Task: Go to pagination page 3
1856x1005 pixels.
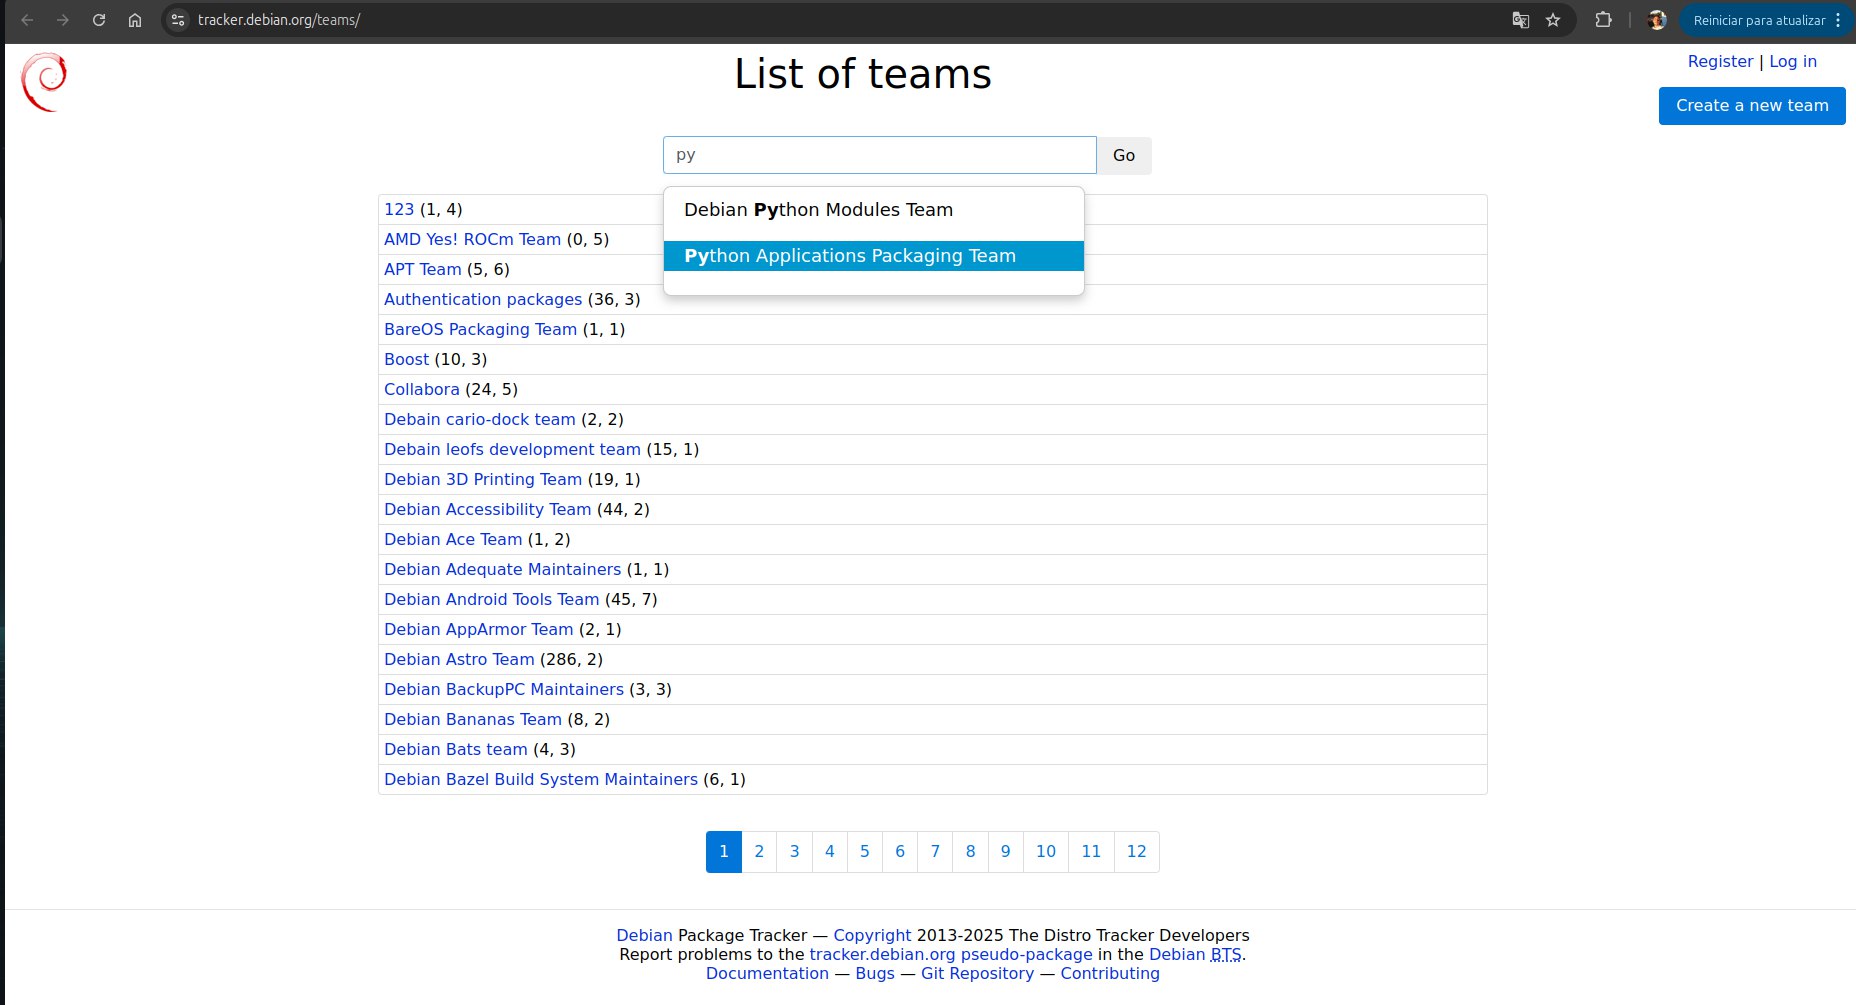Action: coord(795,852)
